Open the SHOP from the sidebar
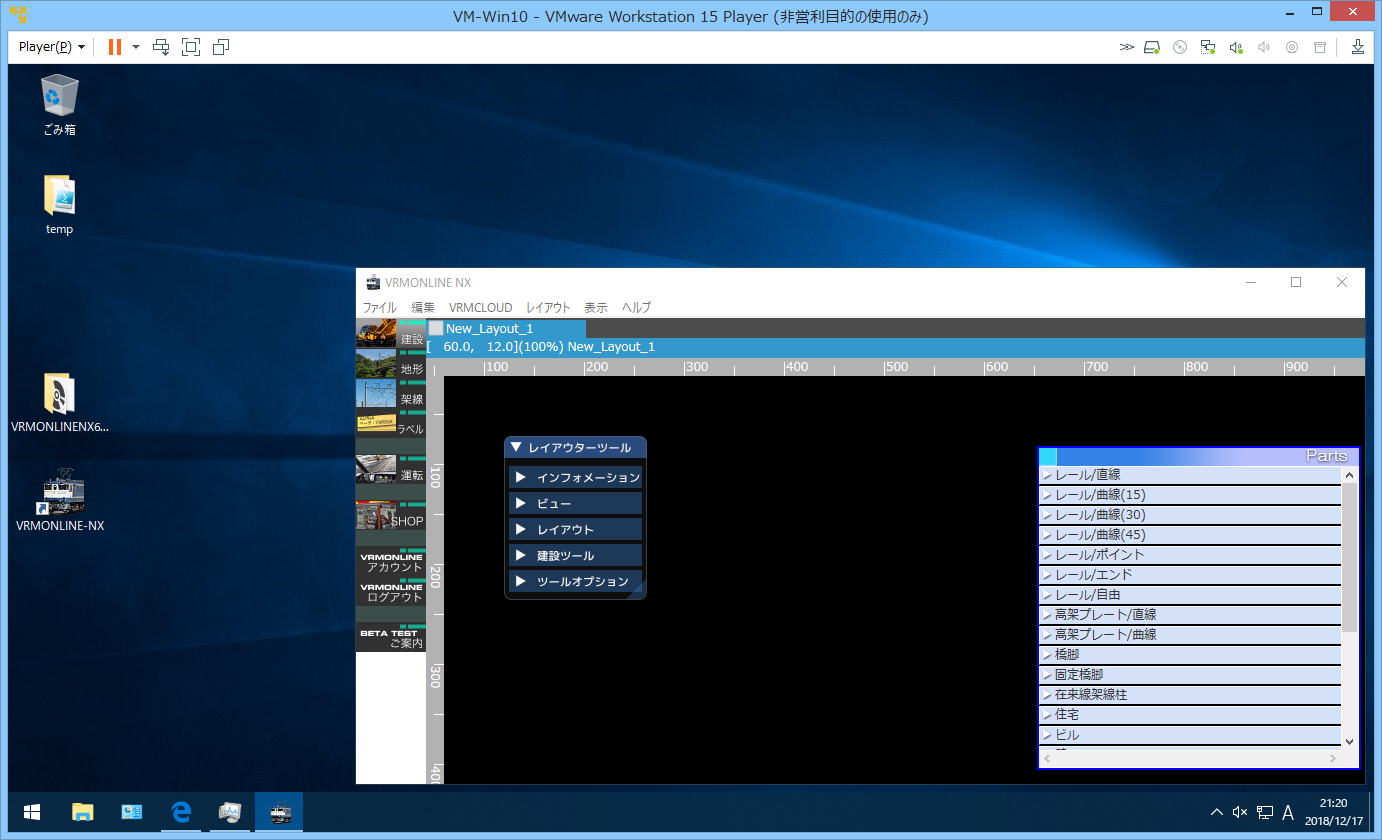The width and height of the screenshot is (1382, 840). (x=391, y=516)
